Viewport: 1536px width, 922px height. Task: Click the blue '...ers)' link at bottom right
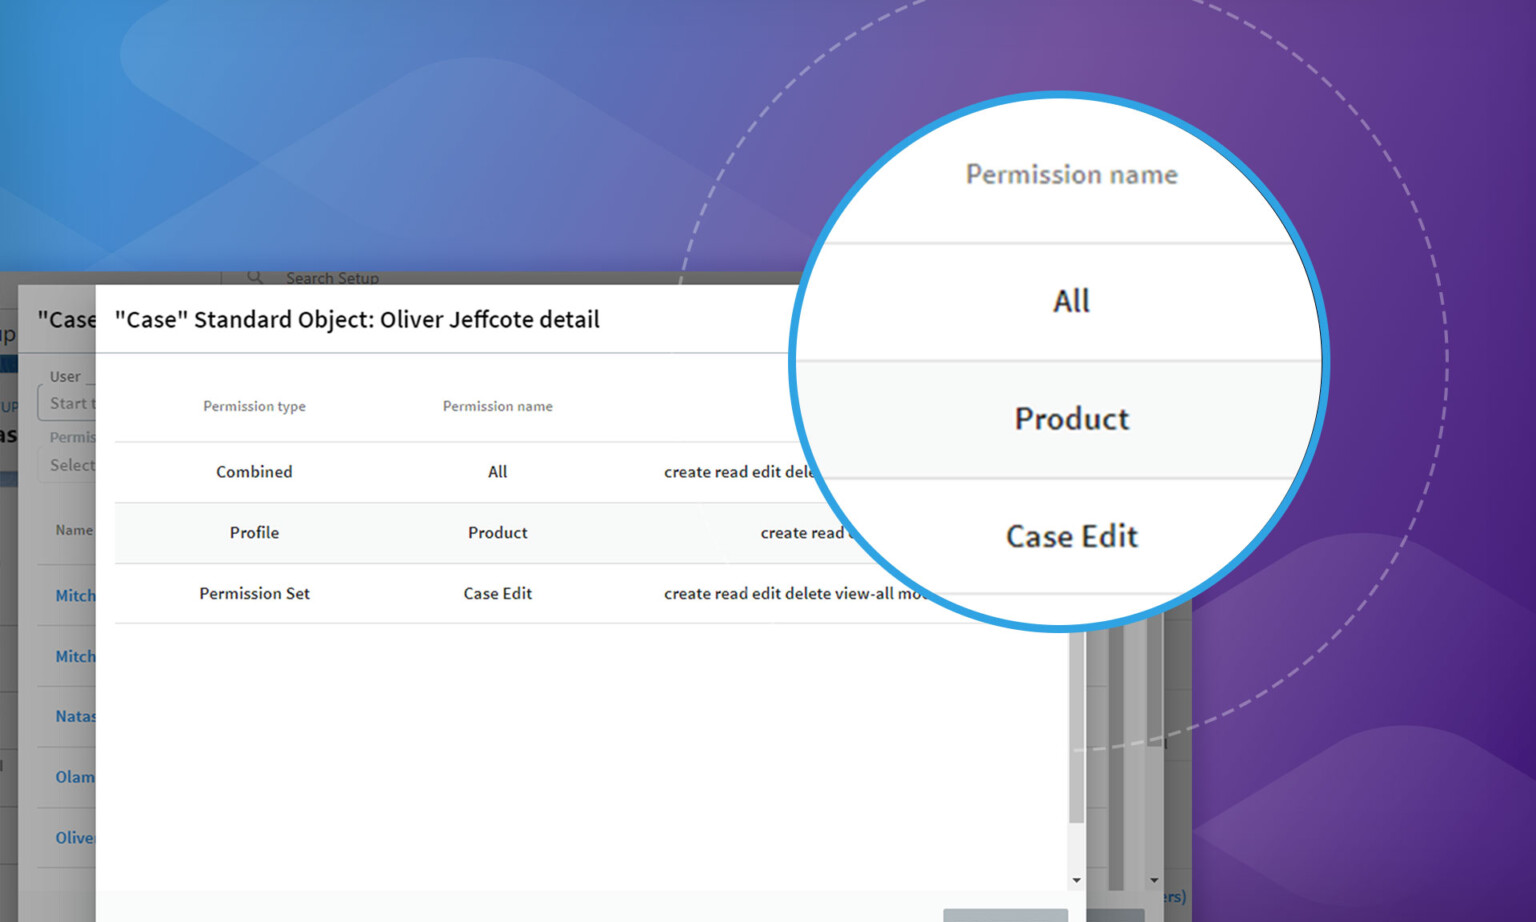pyautogui.click(x=1176, y=896)
